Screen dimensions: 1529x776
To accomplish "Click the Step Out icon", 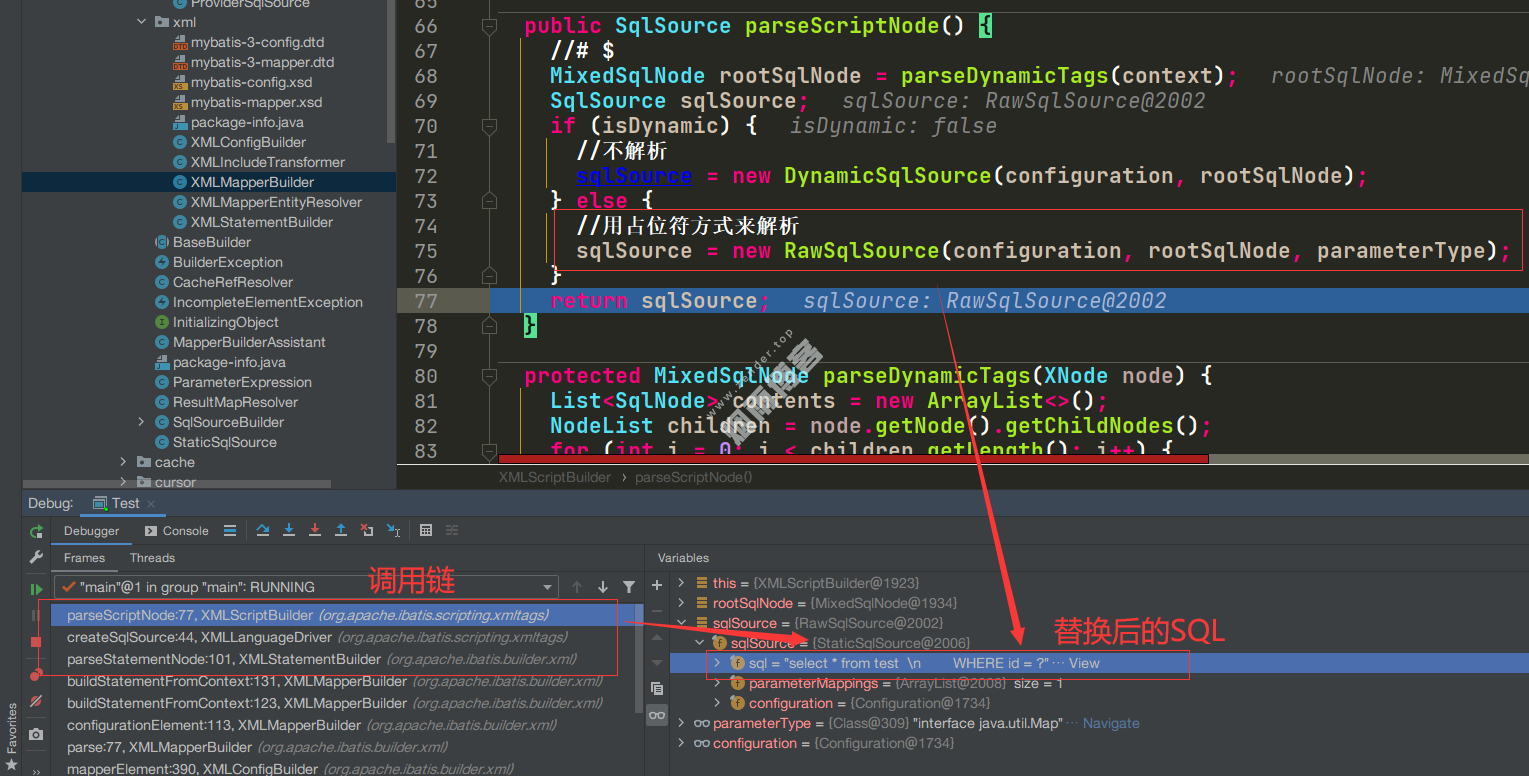I will coord(341,530).
